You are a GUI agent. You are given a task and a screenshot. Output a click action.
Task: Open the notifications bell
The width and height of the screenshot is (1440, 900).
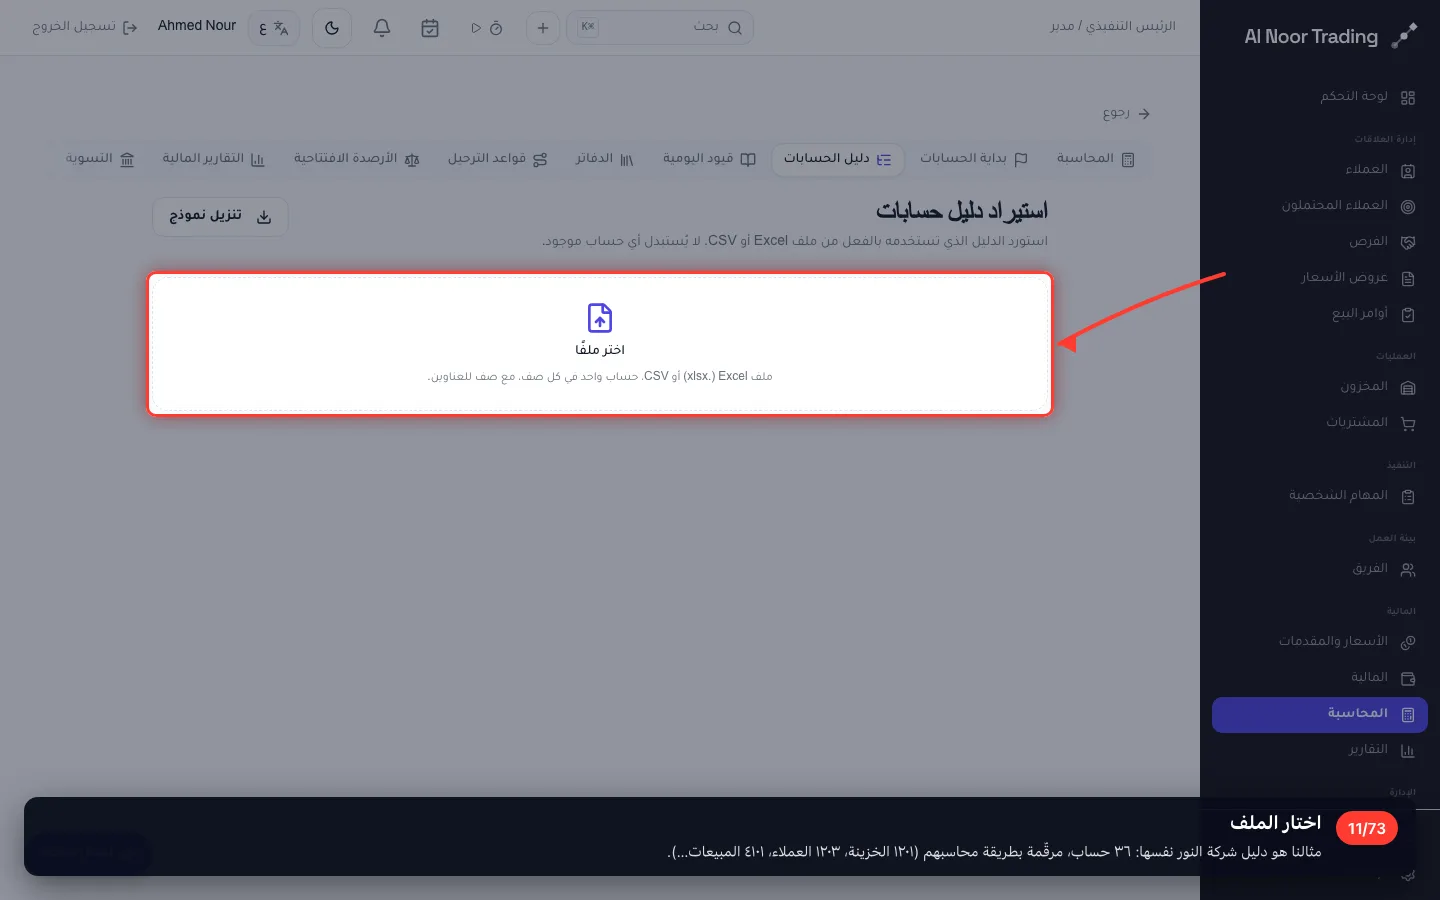tap(382, 28)
